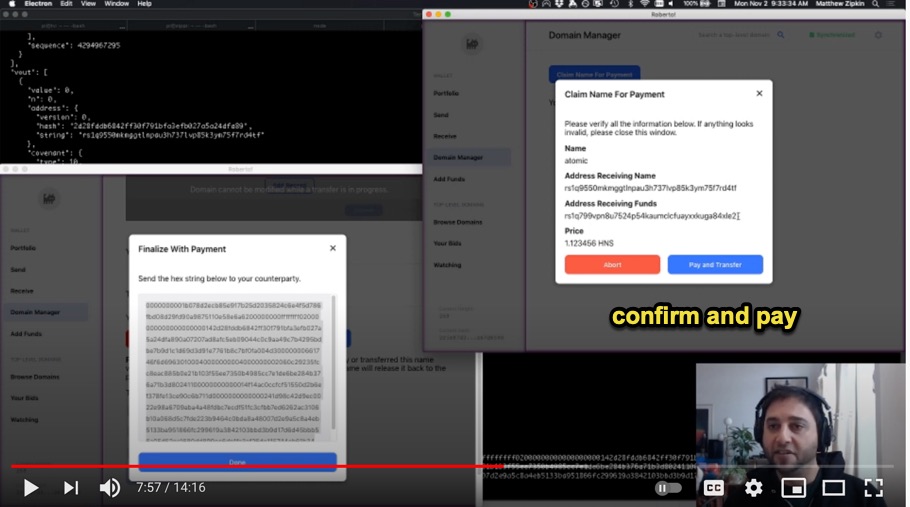
Task: Open YouTube video settings gear
Action: [x=754, y=488]
